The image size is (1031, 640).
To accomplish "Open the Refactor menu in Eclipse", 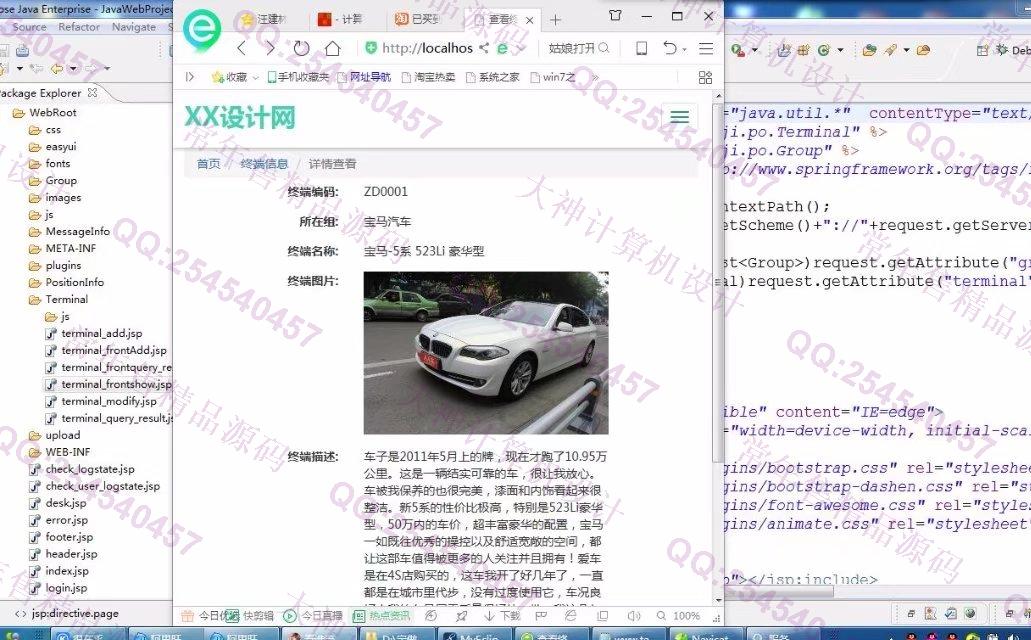I will pos(79,27).
